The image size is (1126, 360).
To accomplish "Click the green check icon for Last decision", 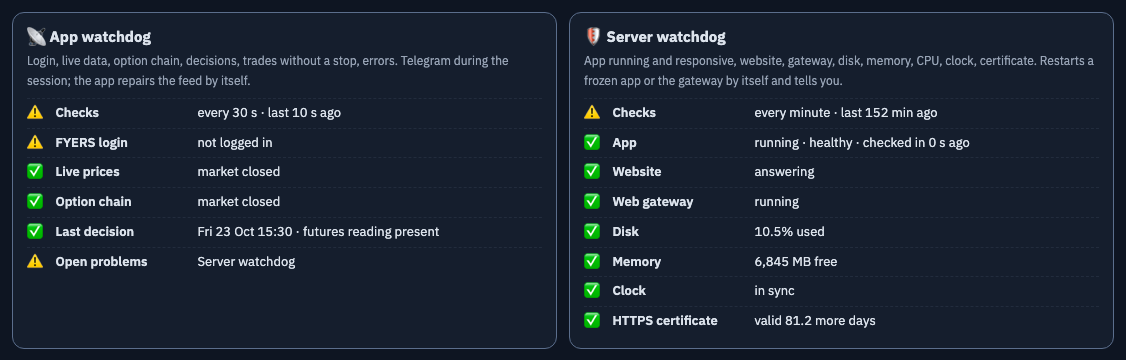I will coord(35,231).
